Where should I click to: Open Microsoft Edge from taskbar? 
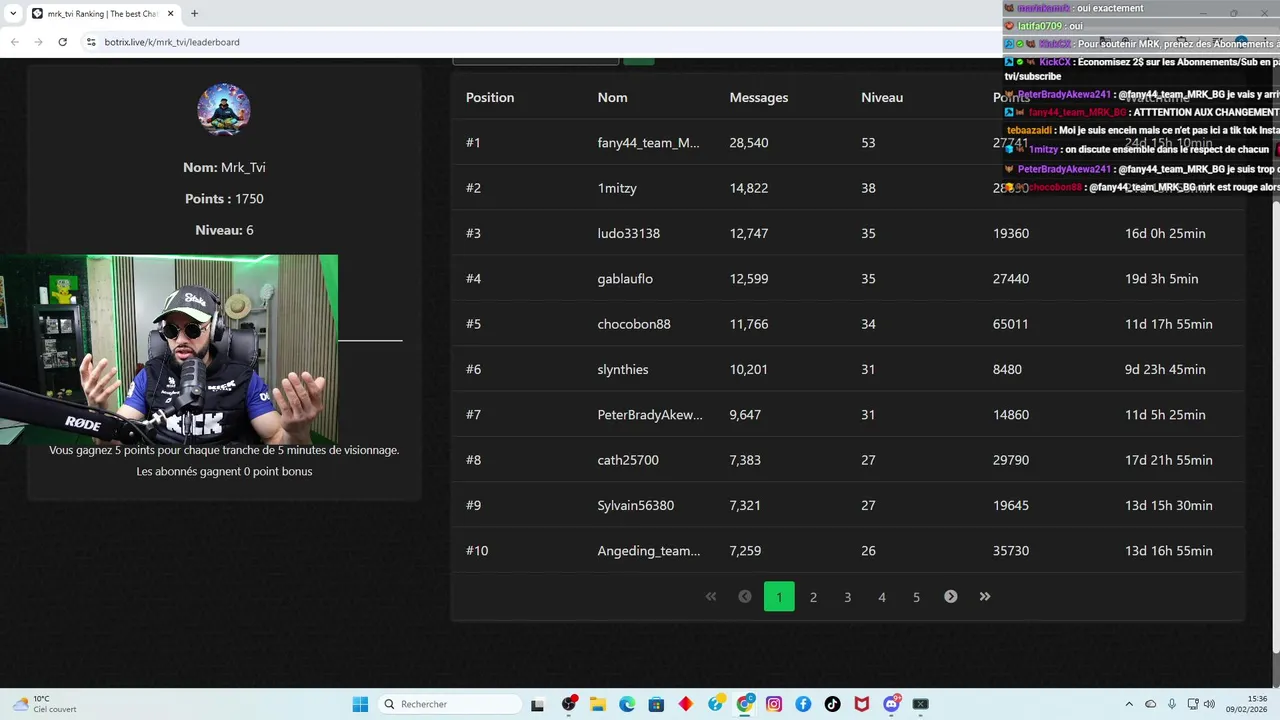(627, 704)
